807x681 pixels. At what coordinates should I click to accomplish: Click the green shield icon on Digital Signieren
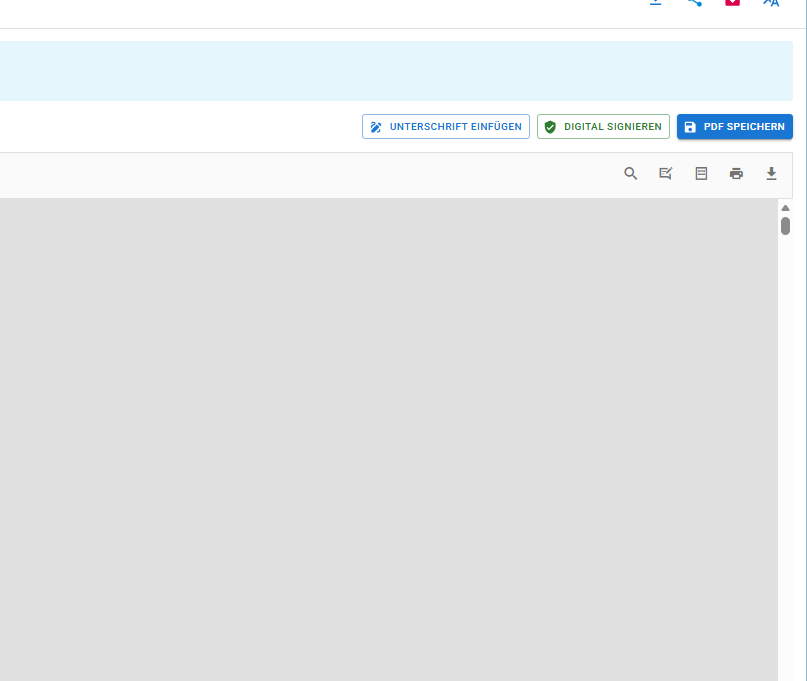550,127
